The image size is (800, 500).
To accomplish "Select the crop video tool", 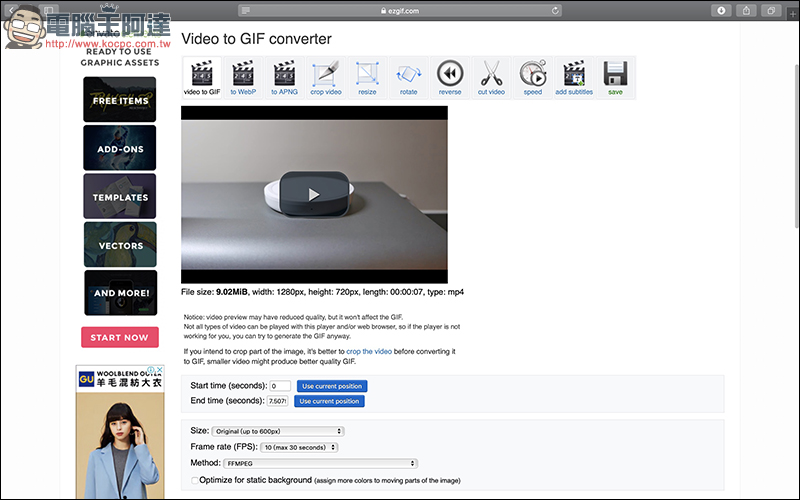I will [x=326, y=78].
